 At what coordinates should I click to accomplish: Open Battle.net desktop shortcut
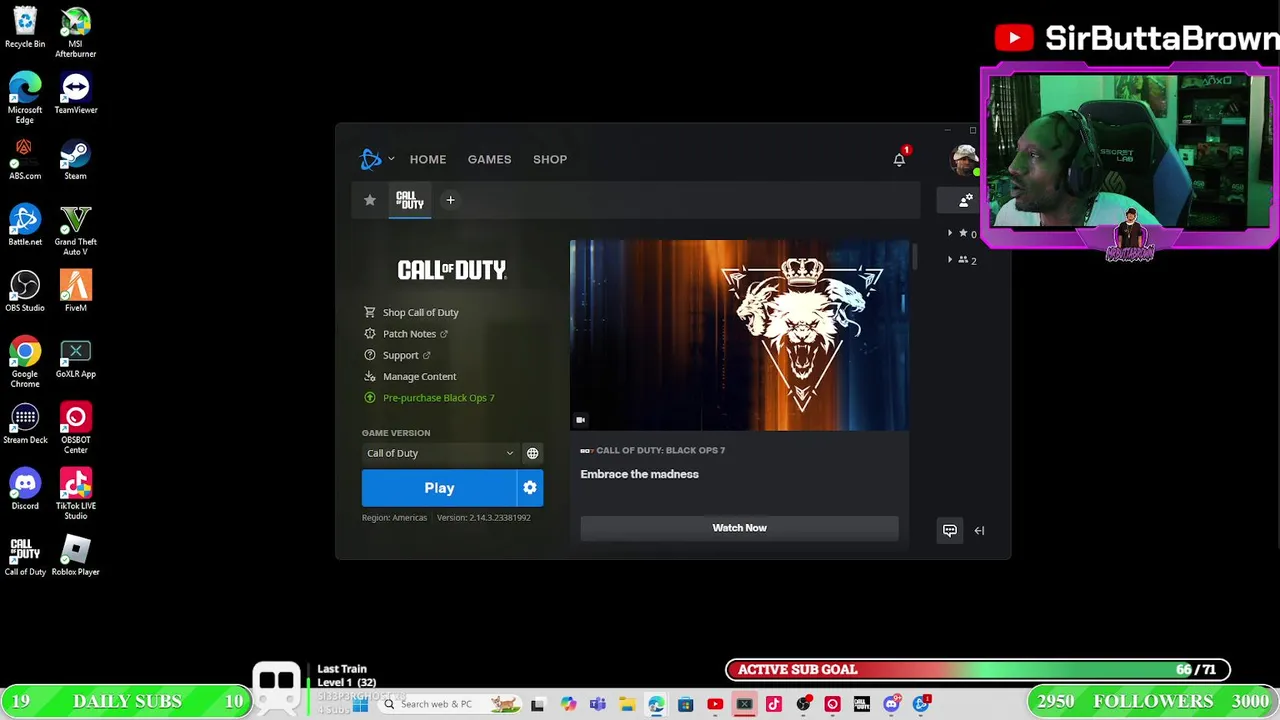(x=25, y=225)
